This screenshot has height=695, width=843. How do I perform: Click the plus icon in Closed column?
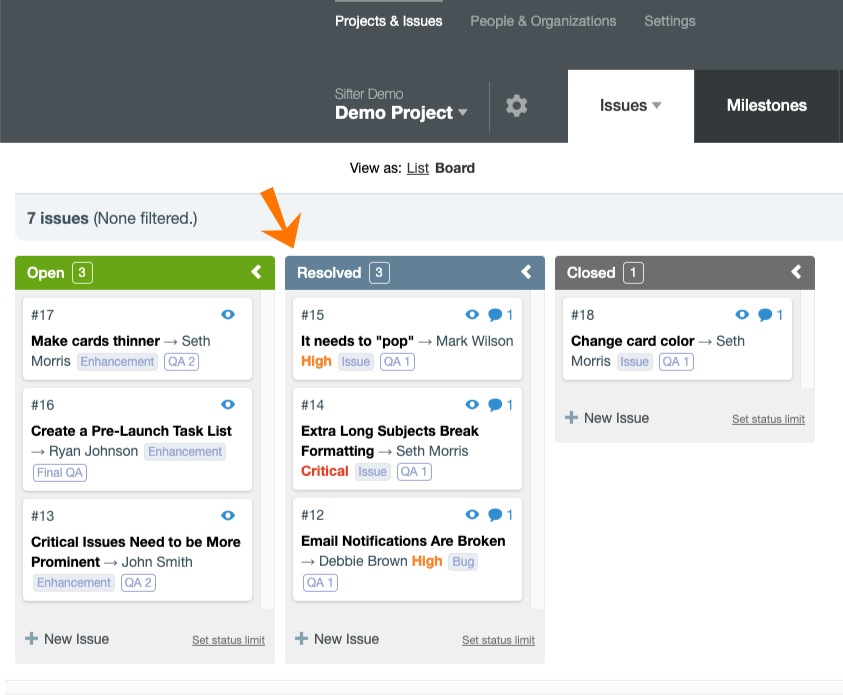click(571, 417)
